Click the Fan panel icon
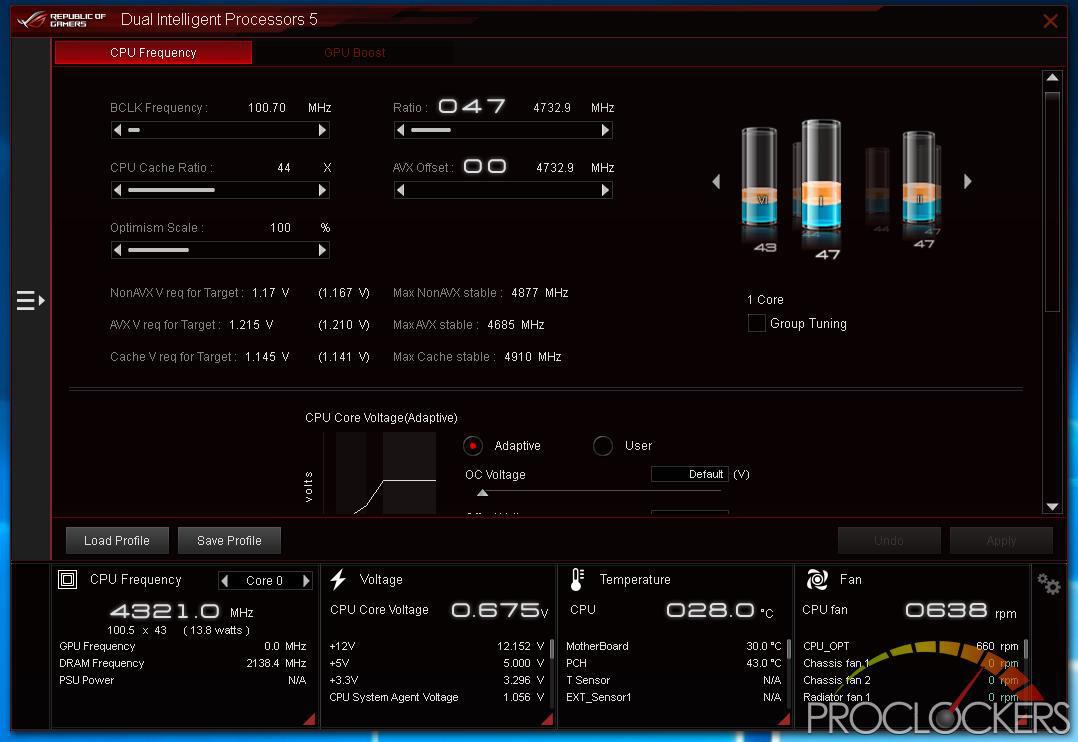This screenshot has width=1078, height=742. click(x=817, y=580)
